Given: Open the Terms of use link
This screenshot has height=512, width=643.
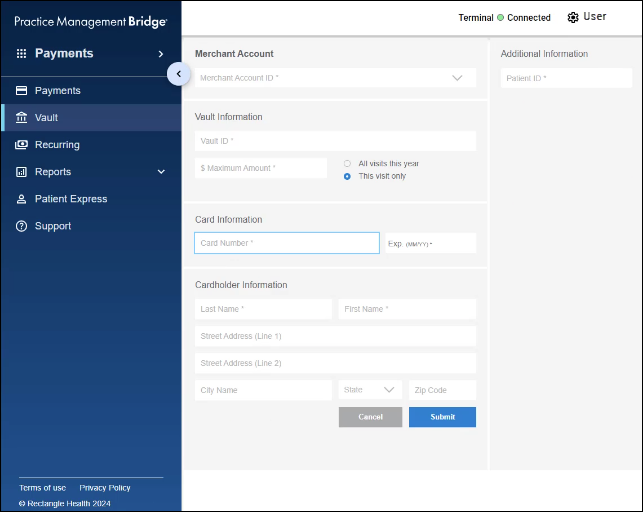Looking at the screenshot, I should pyautogui.click(x=42, y=488).
